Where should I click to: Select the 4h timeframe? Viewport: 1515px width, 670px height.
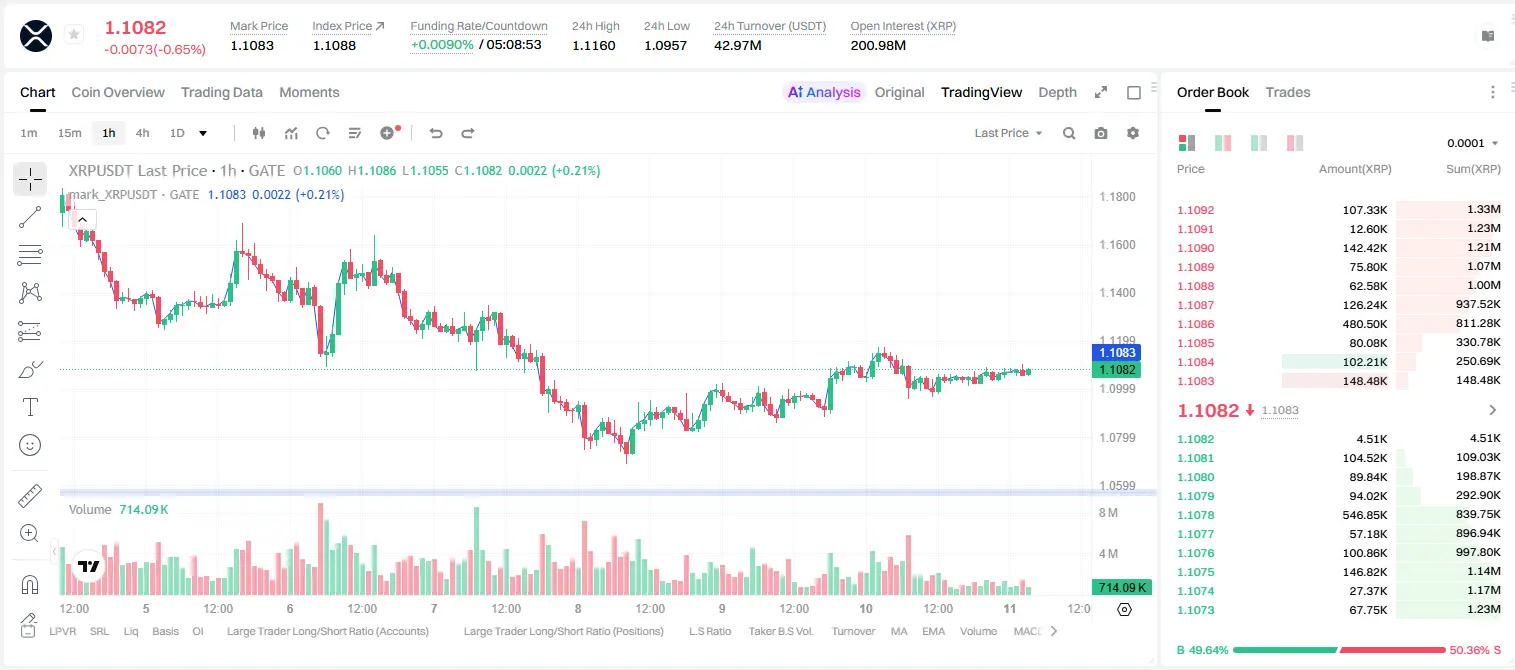[x=142, y=133]
